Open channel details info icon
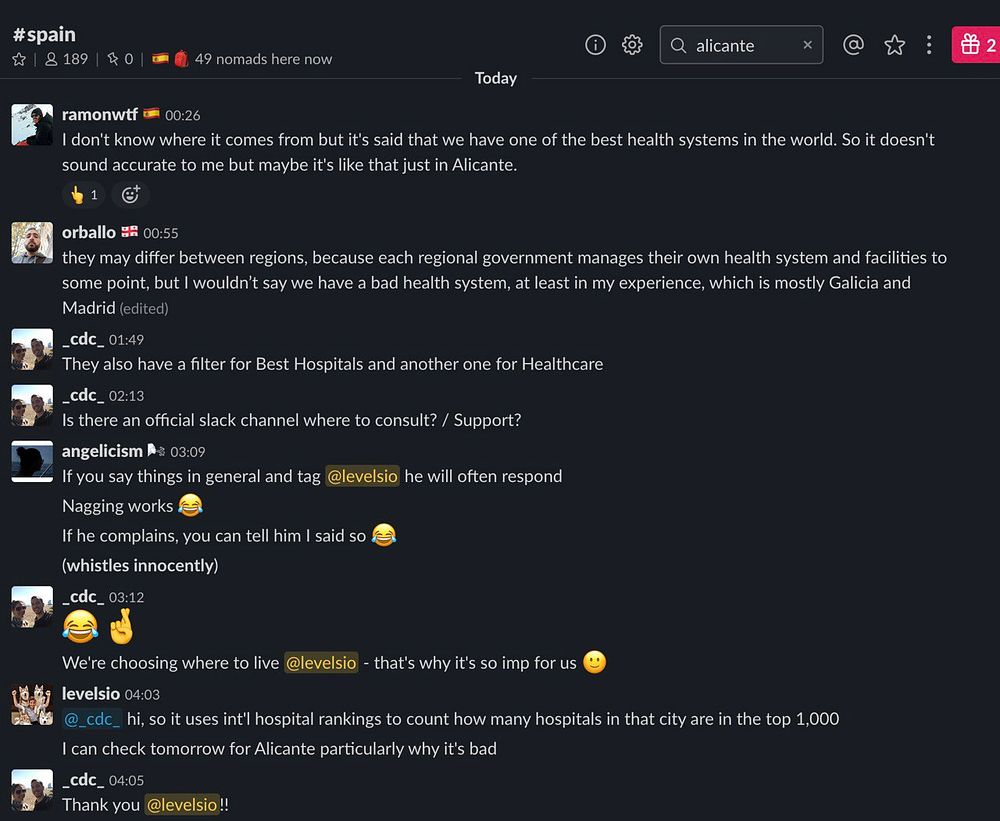The height and width of the screenshot is (821, 1000). [x=595, y=45]
